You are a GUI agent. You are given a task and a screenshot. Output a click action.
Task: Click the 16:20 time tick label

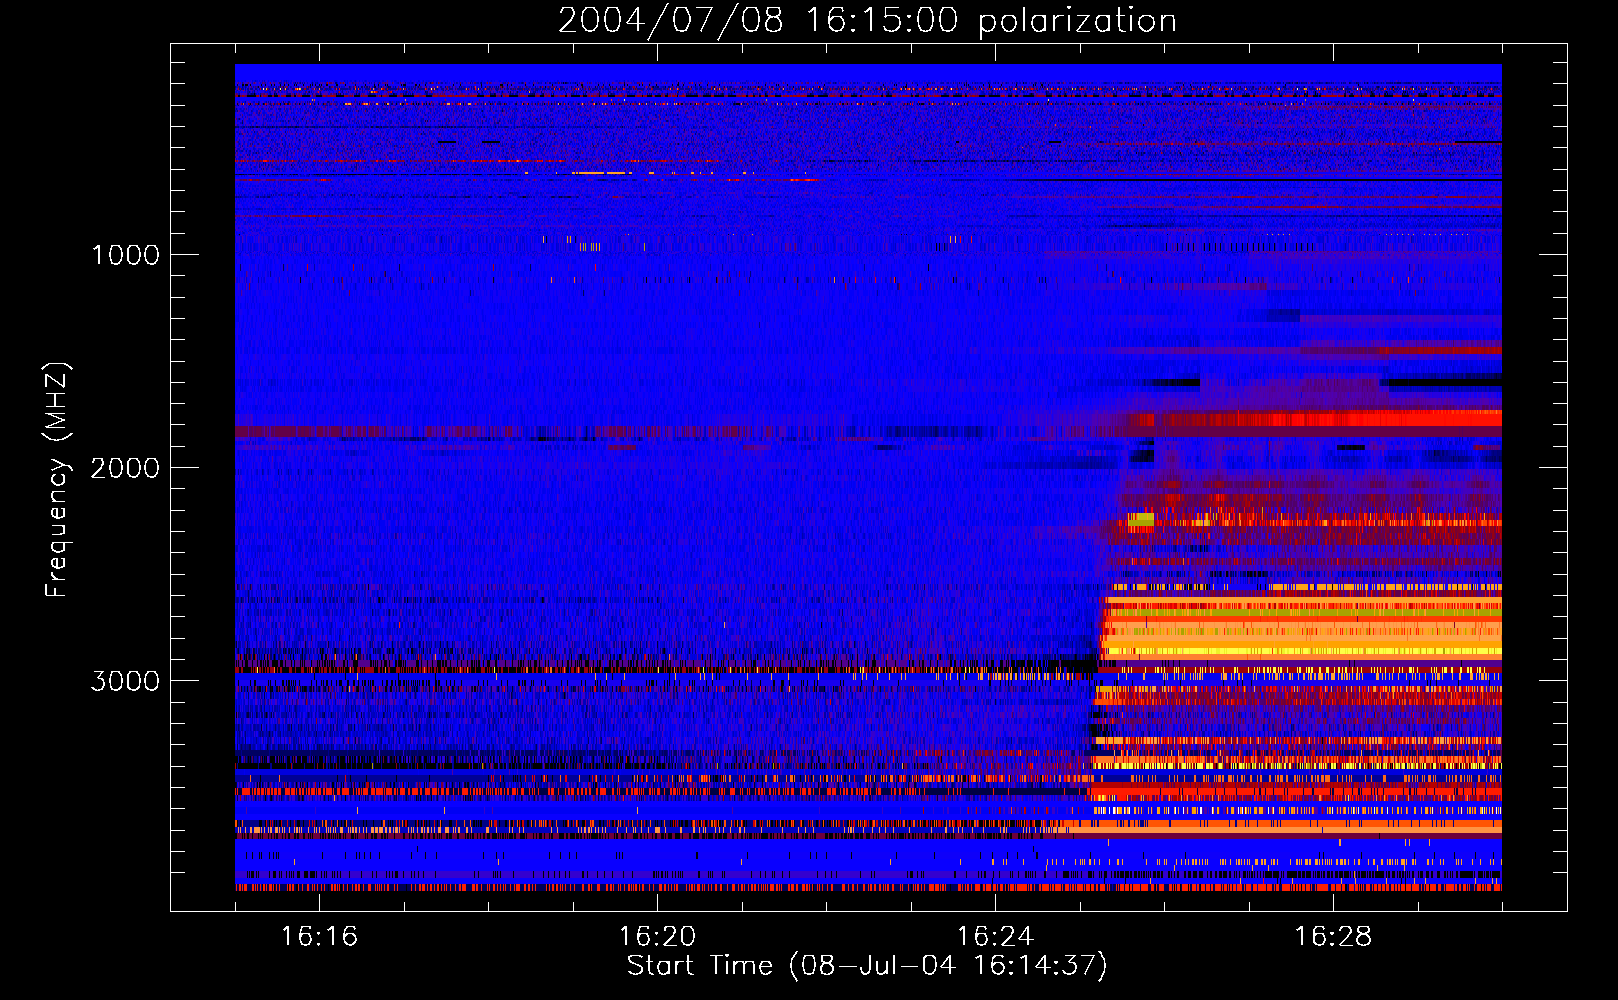657,937
